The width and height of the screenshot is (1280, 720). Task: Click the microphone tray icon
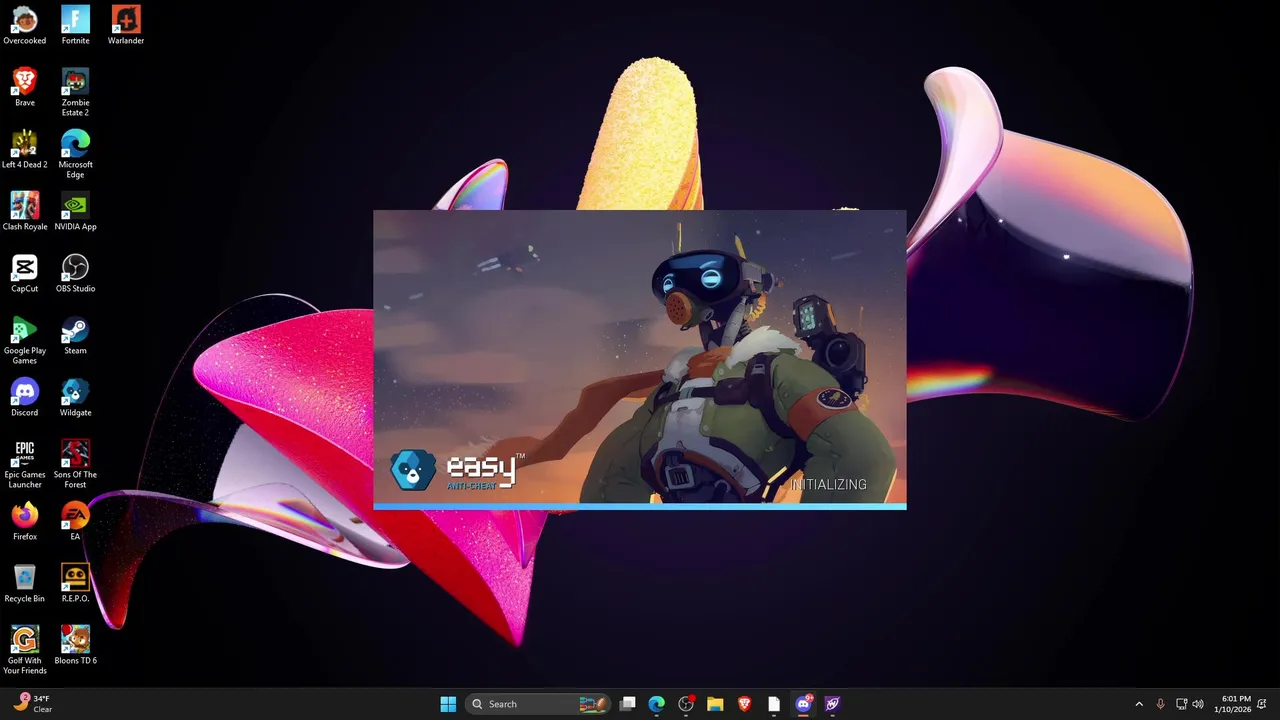1160,704
